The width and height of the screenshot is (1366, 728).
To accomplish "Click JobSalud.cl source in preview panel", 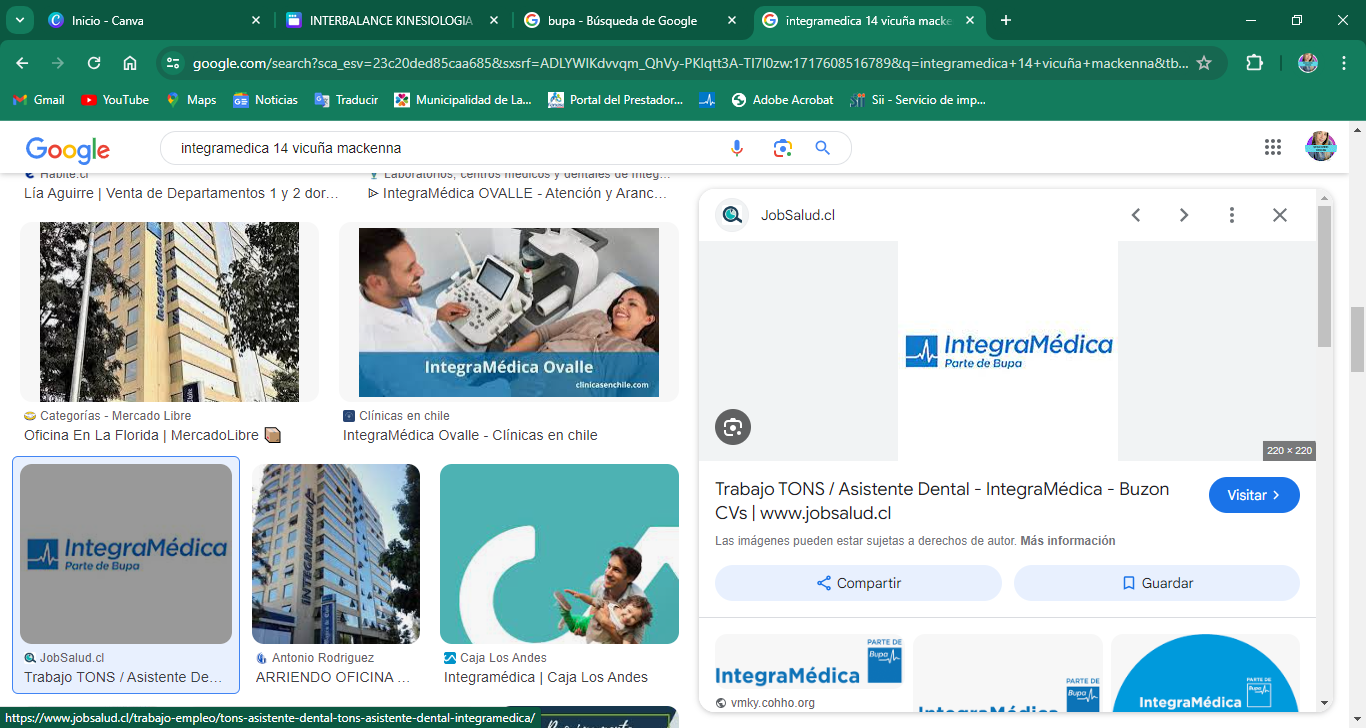I will (797, 215).
